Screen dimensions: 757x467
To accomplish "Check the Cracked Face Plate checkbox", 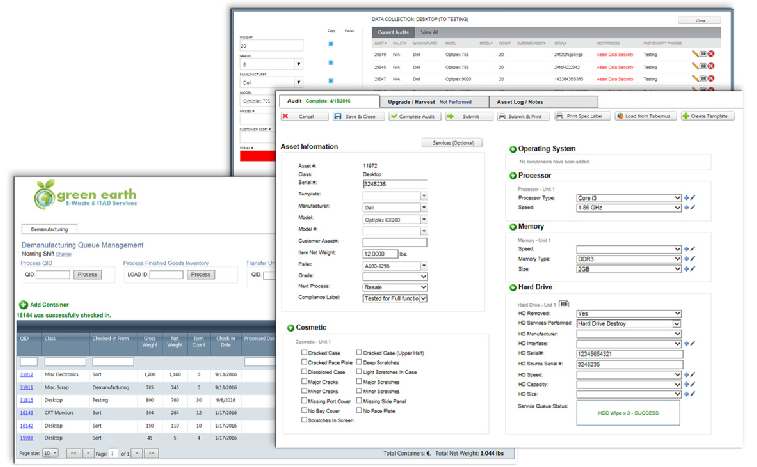I will 304,362.
